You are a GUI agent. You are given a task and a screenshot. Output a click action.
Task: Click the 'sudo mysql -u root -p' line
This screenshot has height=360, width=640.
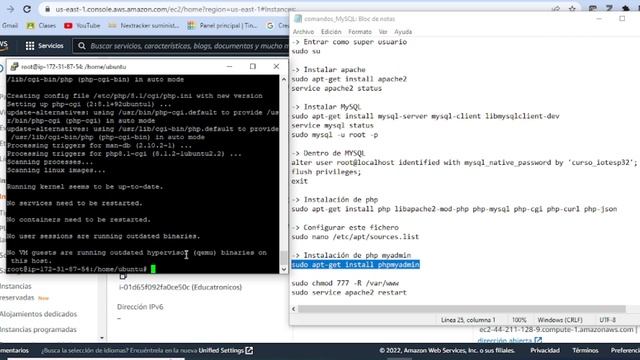click(x=335, y=135)
